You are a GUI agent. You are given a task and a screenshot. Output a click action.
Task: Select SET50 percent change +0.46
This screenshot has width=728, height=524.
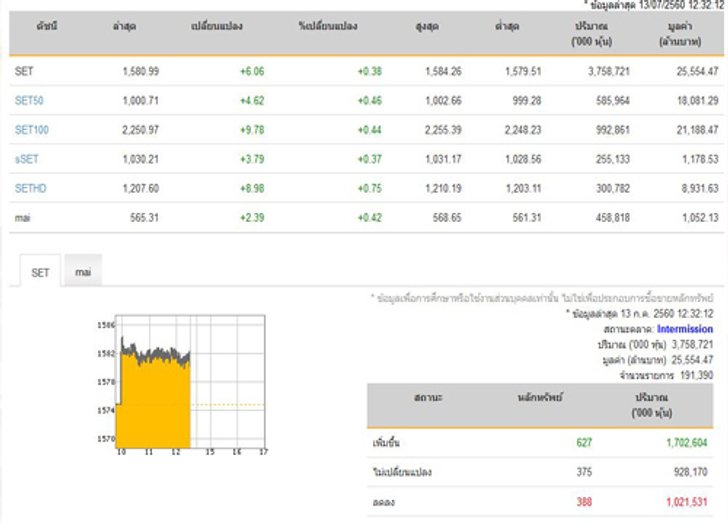[x=370, y=100]
